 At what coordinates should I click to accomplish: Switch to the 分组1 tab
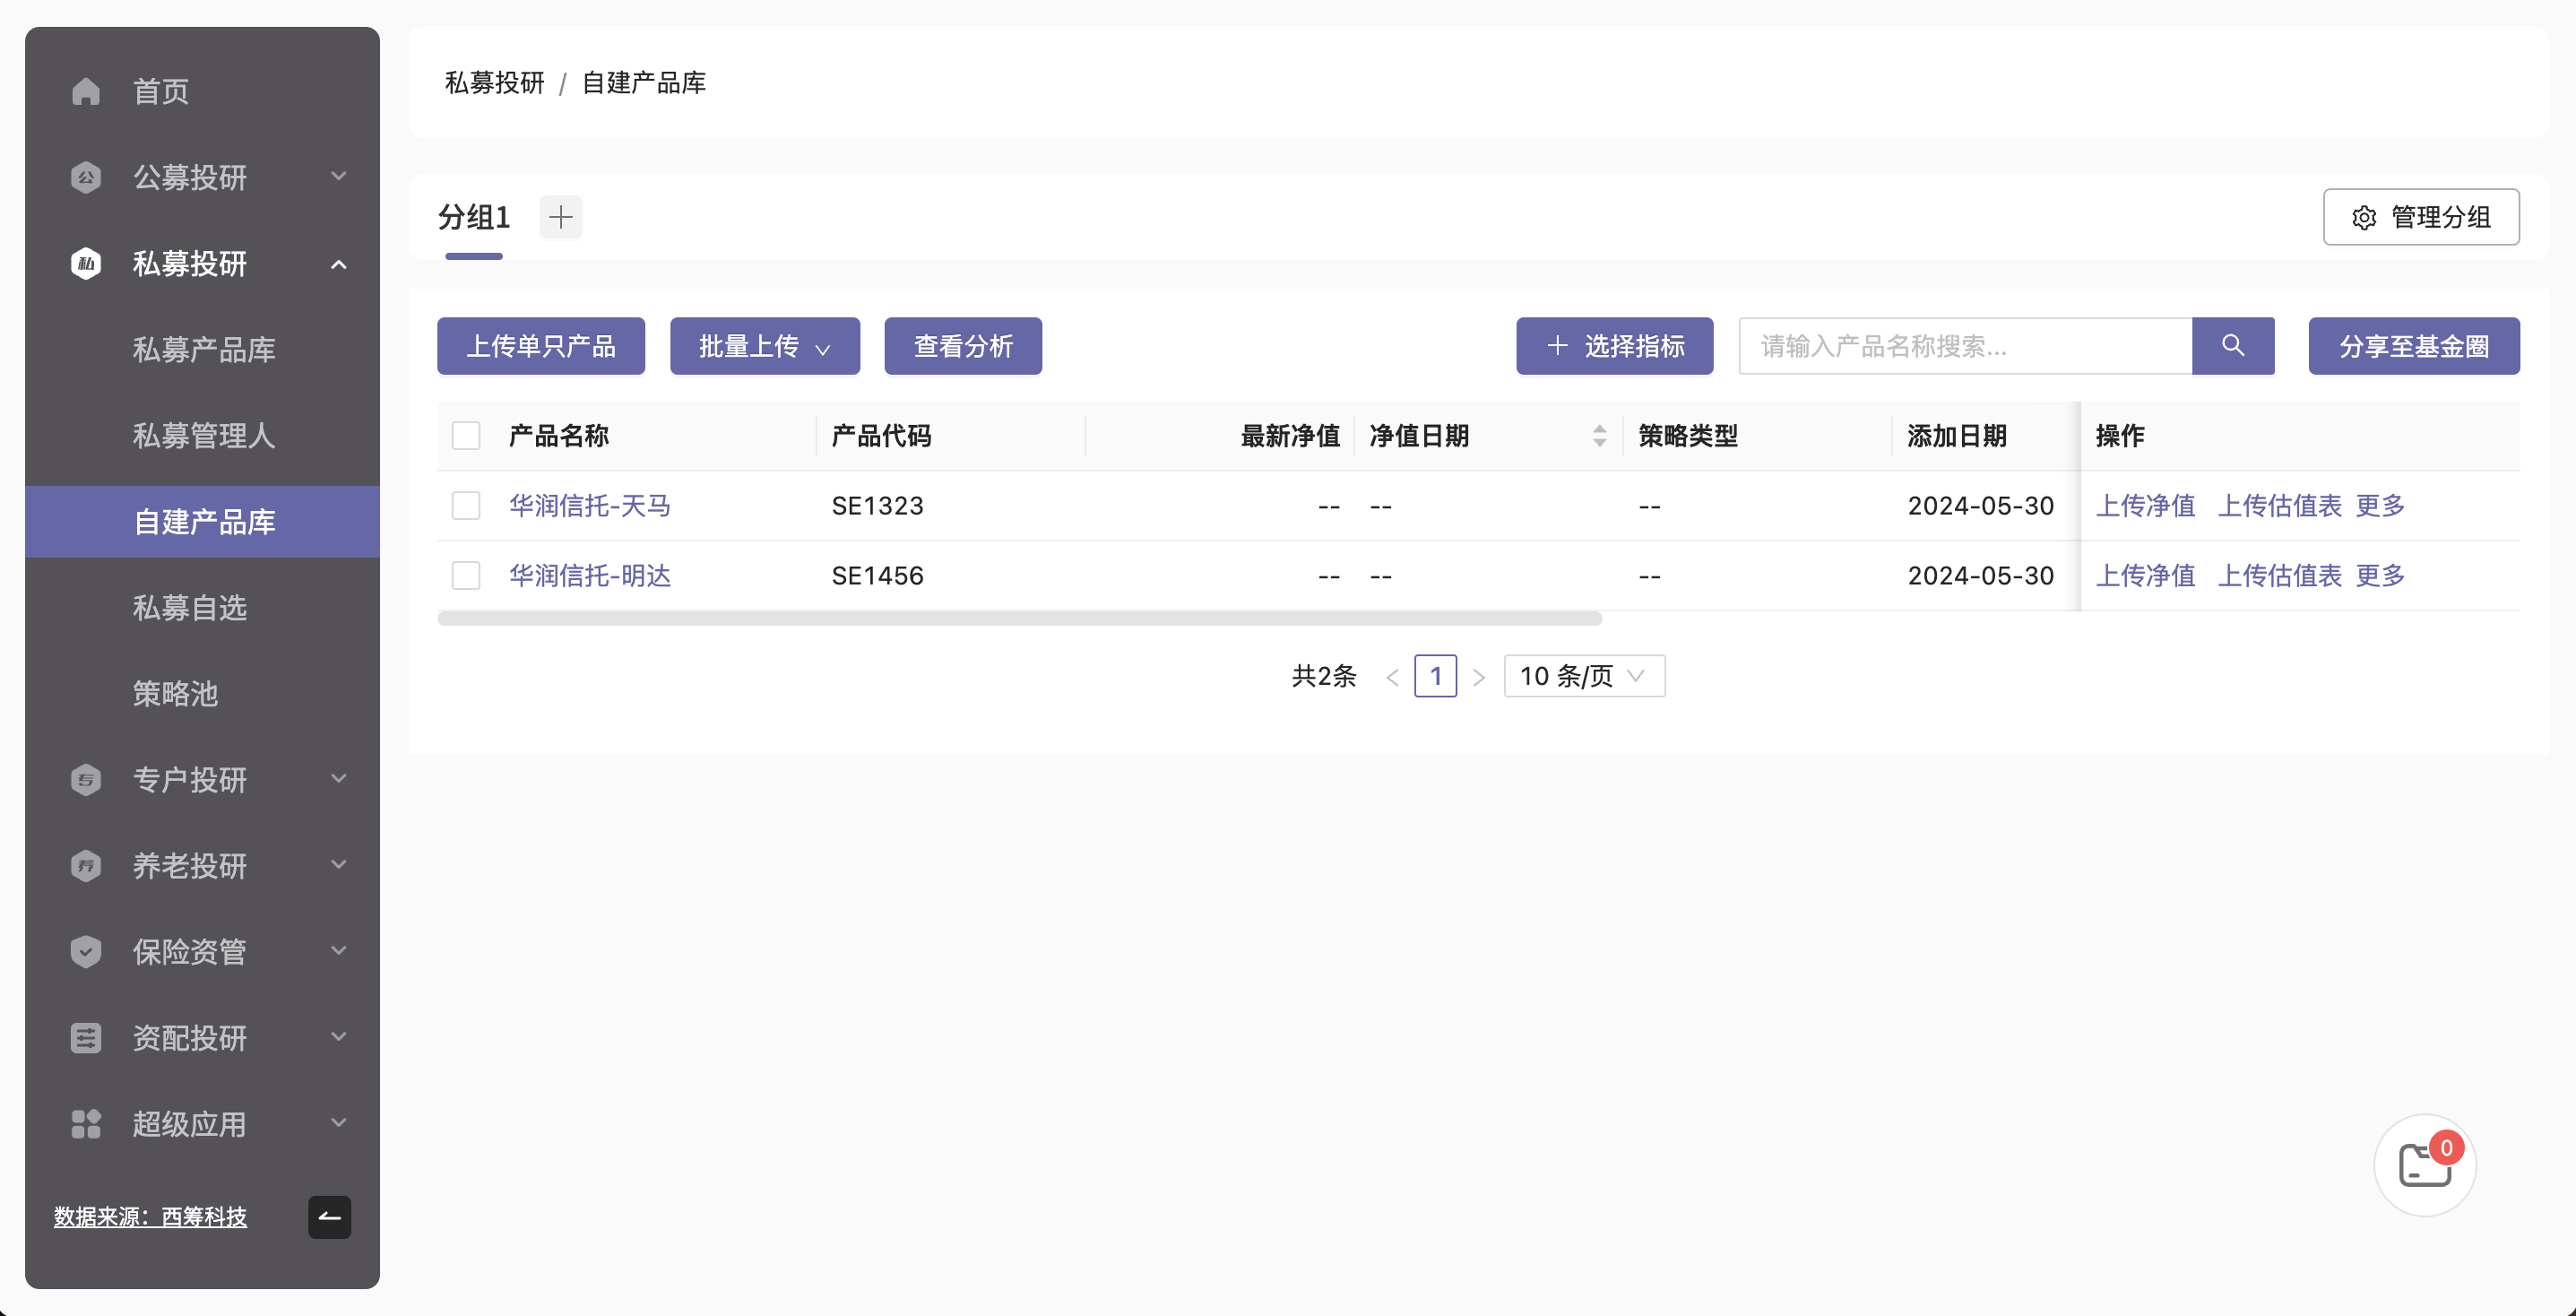[474, 217]
